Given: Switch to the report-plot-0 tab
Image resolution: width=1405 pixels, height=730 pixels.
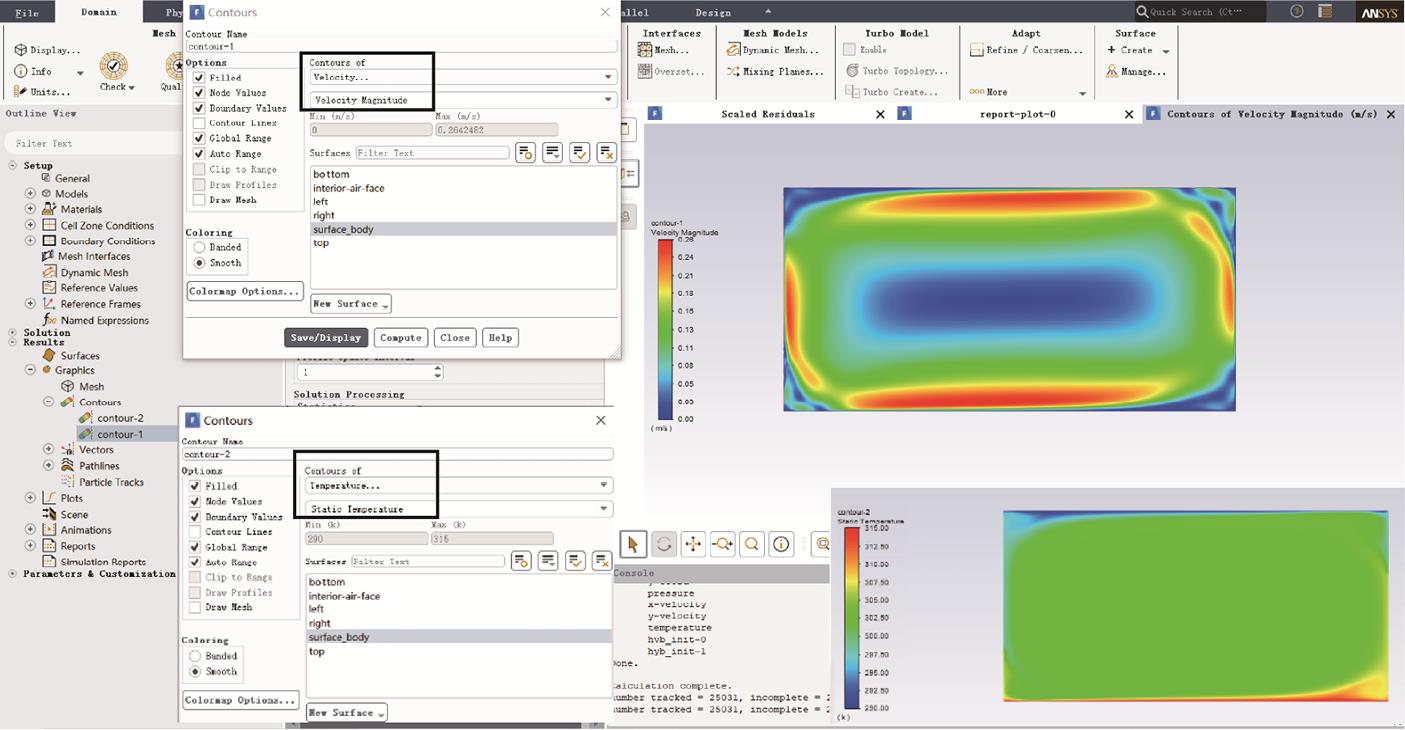Looking at the screenshot, I should coord(1017,114).
